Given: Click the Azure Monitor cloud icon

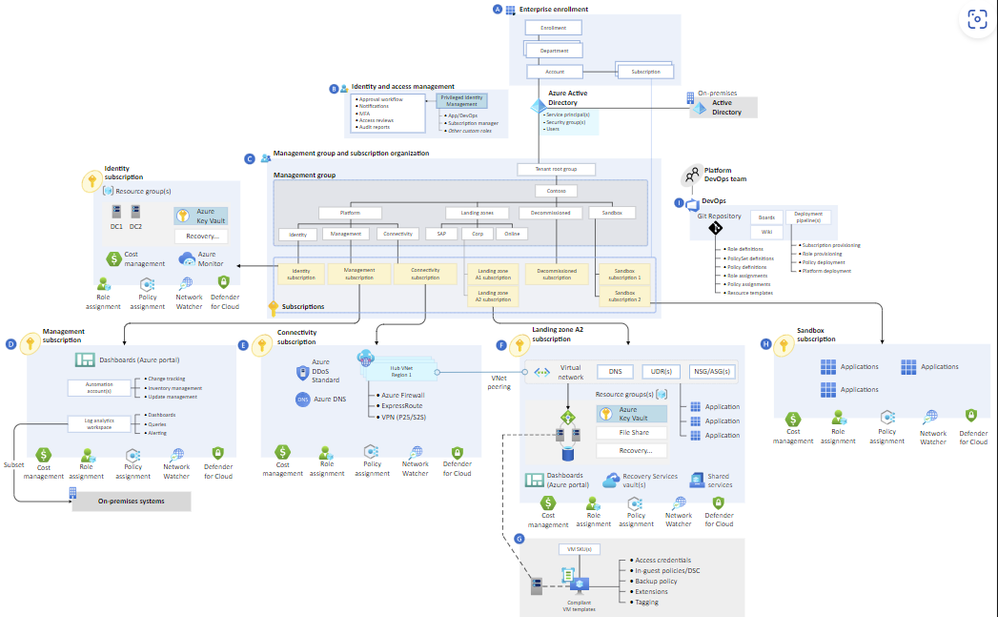Looking at the screenshot, I should tap(186, 259).
